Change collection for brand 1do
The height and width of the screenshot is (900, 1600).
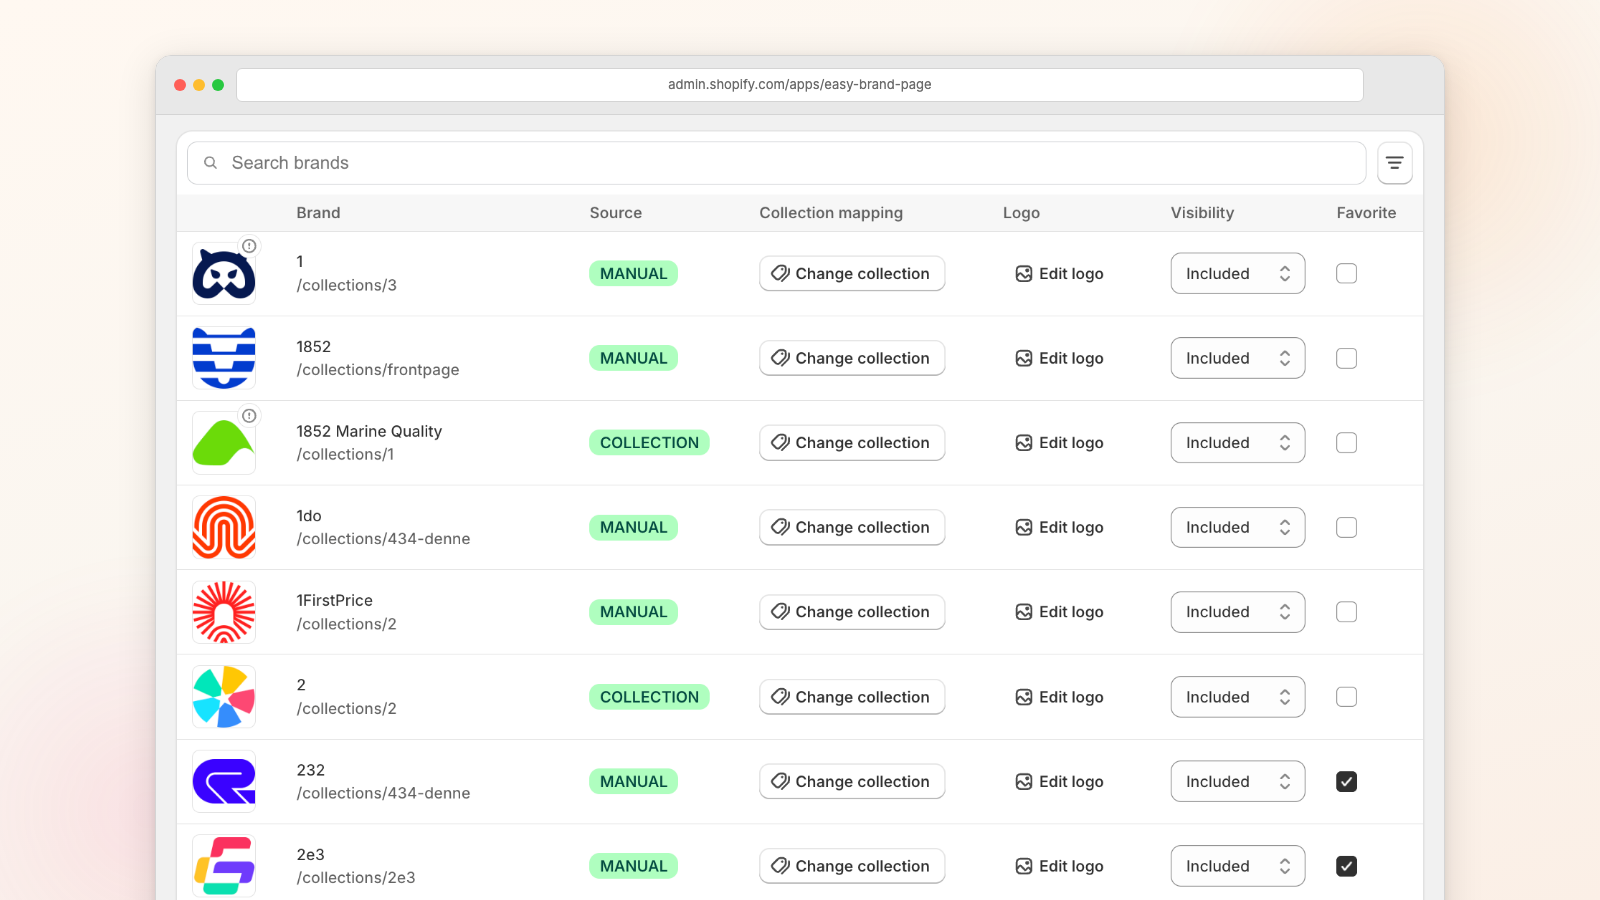pyautogui.click(x=852, y=527)
